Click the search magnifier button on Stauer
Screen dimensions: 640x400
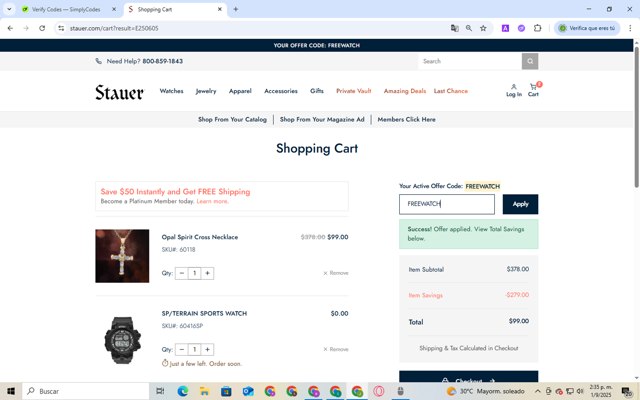pos(530,61)
